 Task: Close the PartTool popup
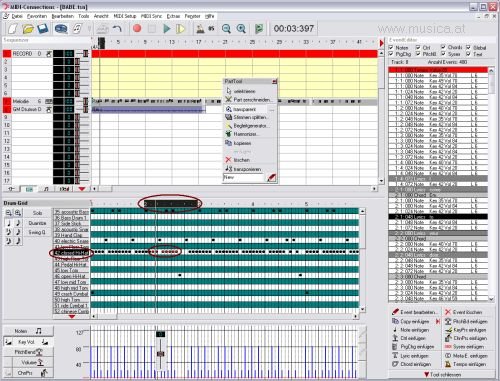274,81
